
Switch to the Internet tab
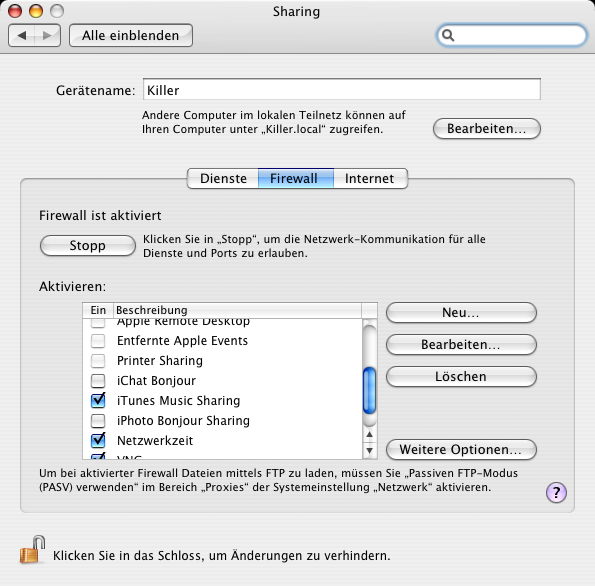pyautogui.click(x=370, y=178)
